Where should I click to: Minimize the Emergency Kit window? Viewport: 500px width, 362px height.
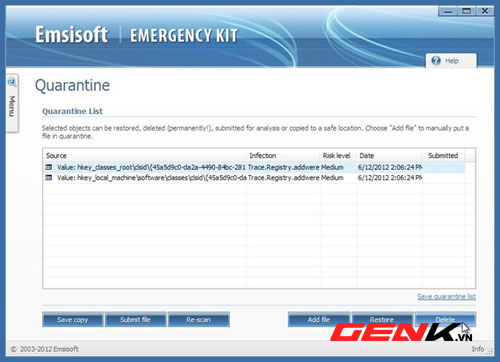click(x=448, y=12)
